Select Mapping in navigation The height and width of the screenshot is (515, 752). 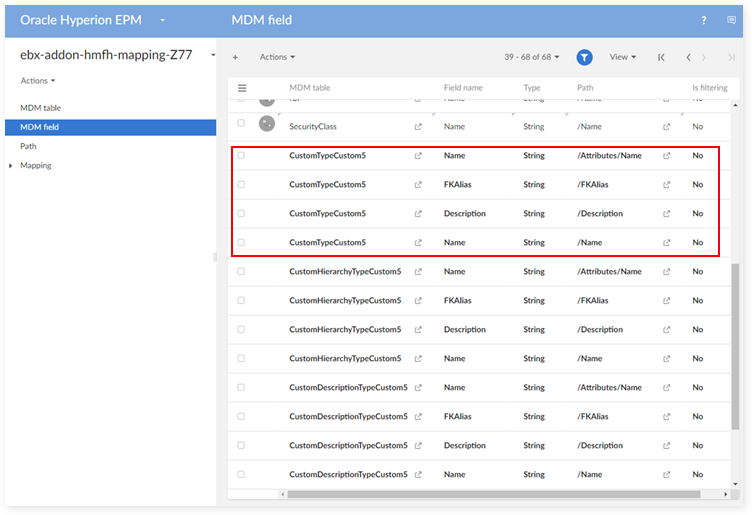click(35, 165)
